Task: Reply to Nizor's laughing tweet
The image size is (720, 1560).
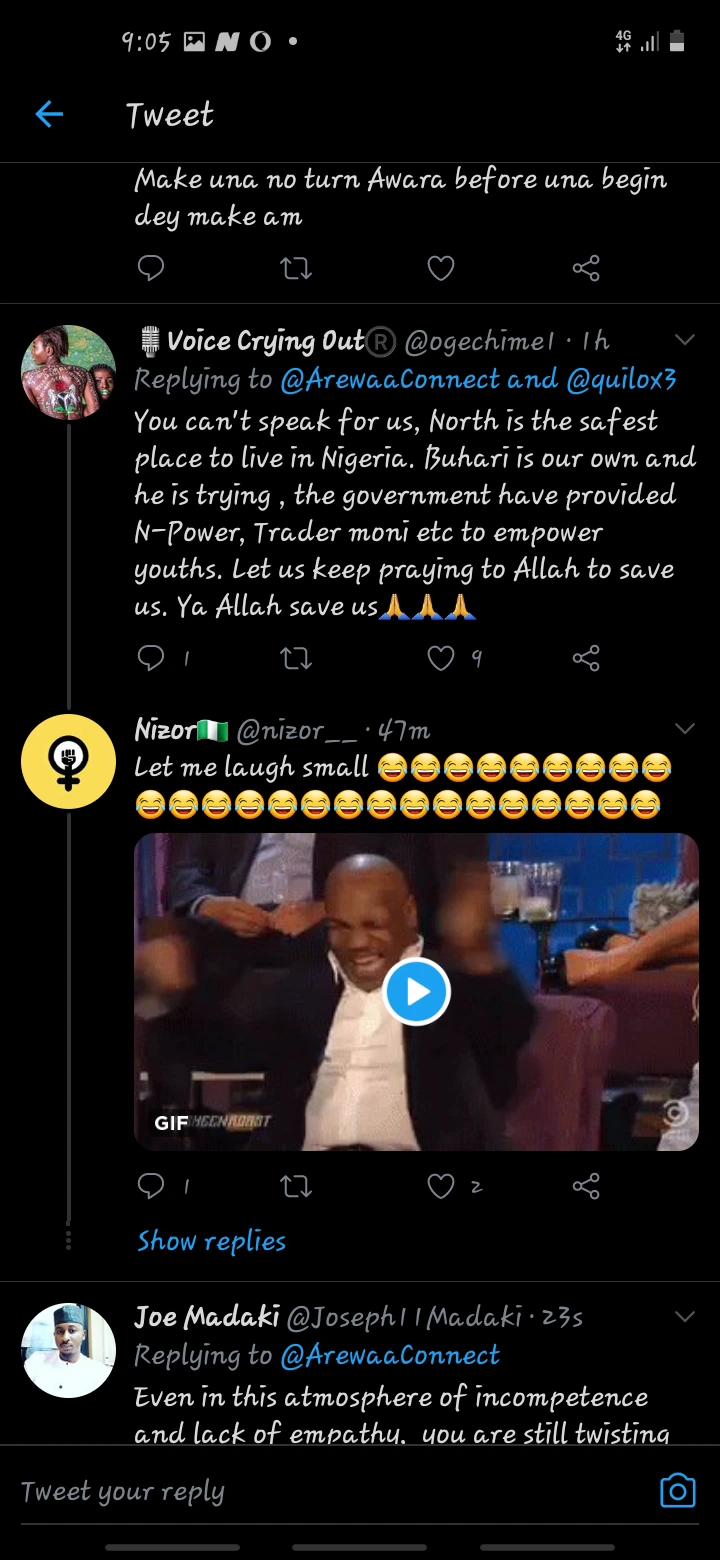Action: [x=150, y=1186]
